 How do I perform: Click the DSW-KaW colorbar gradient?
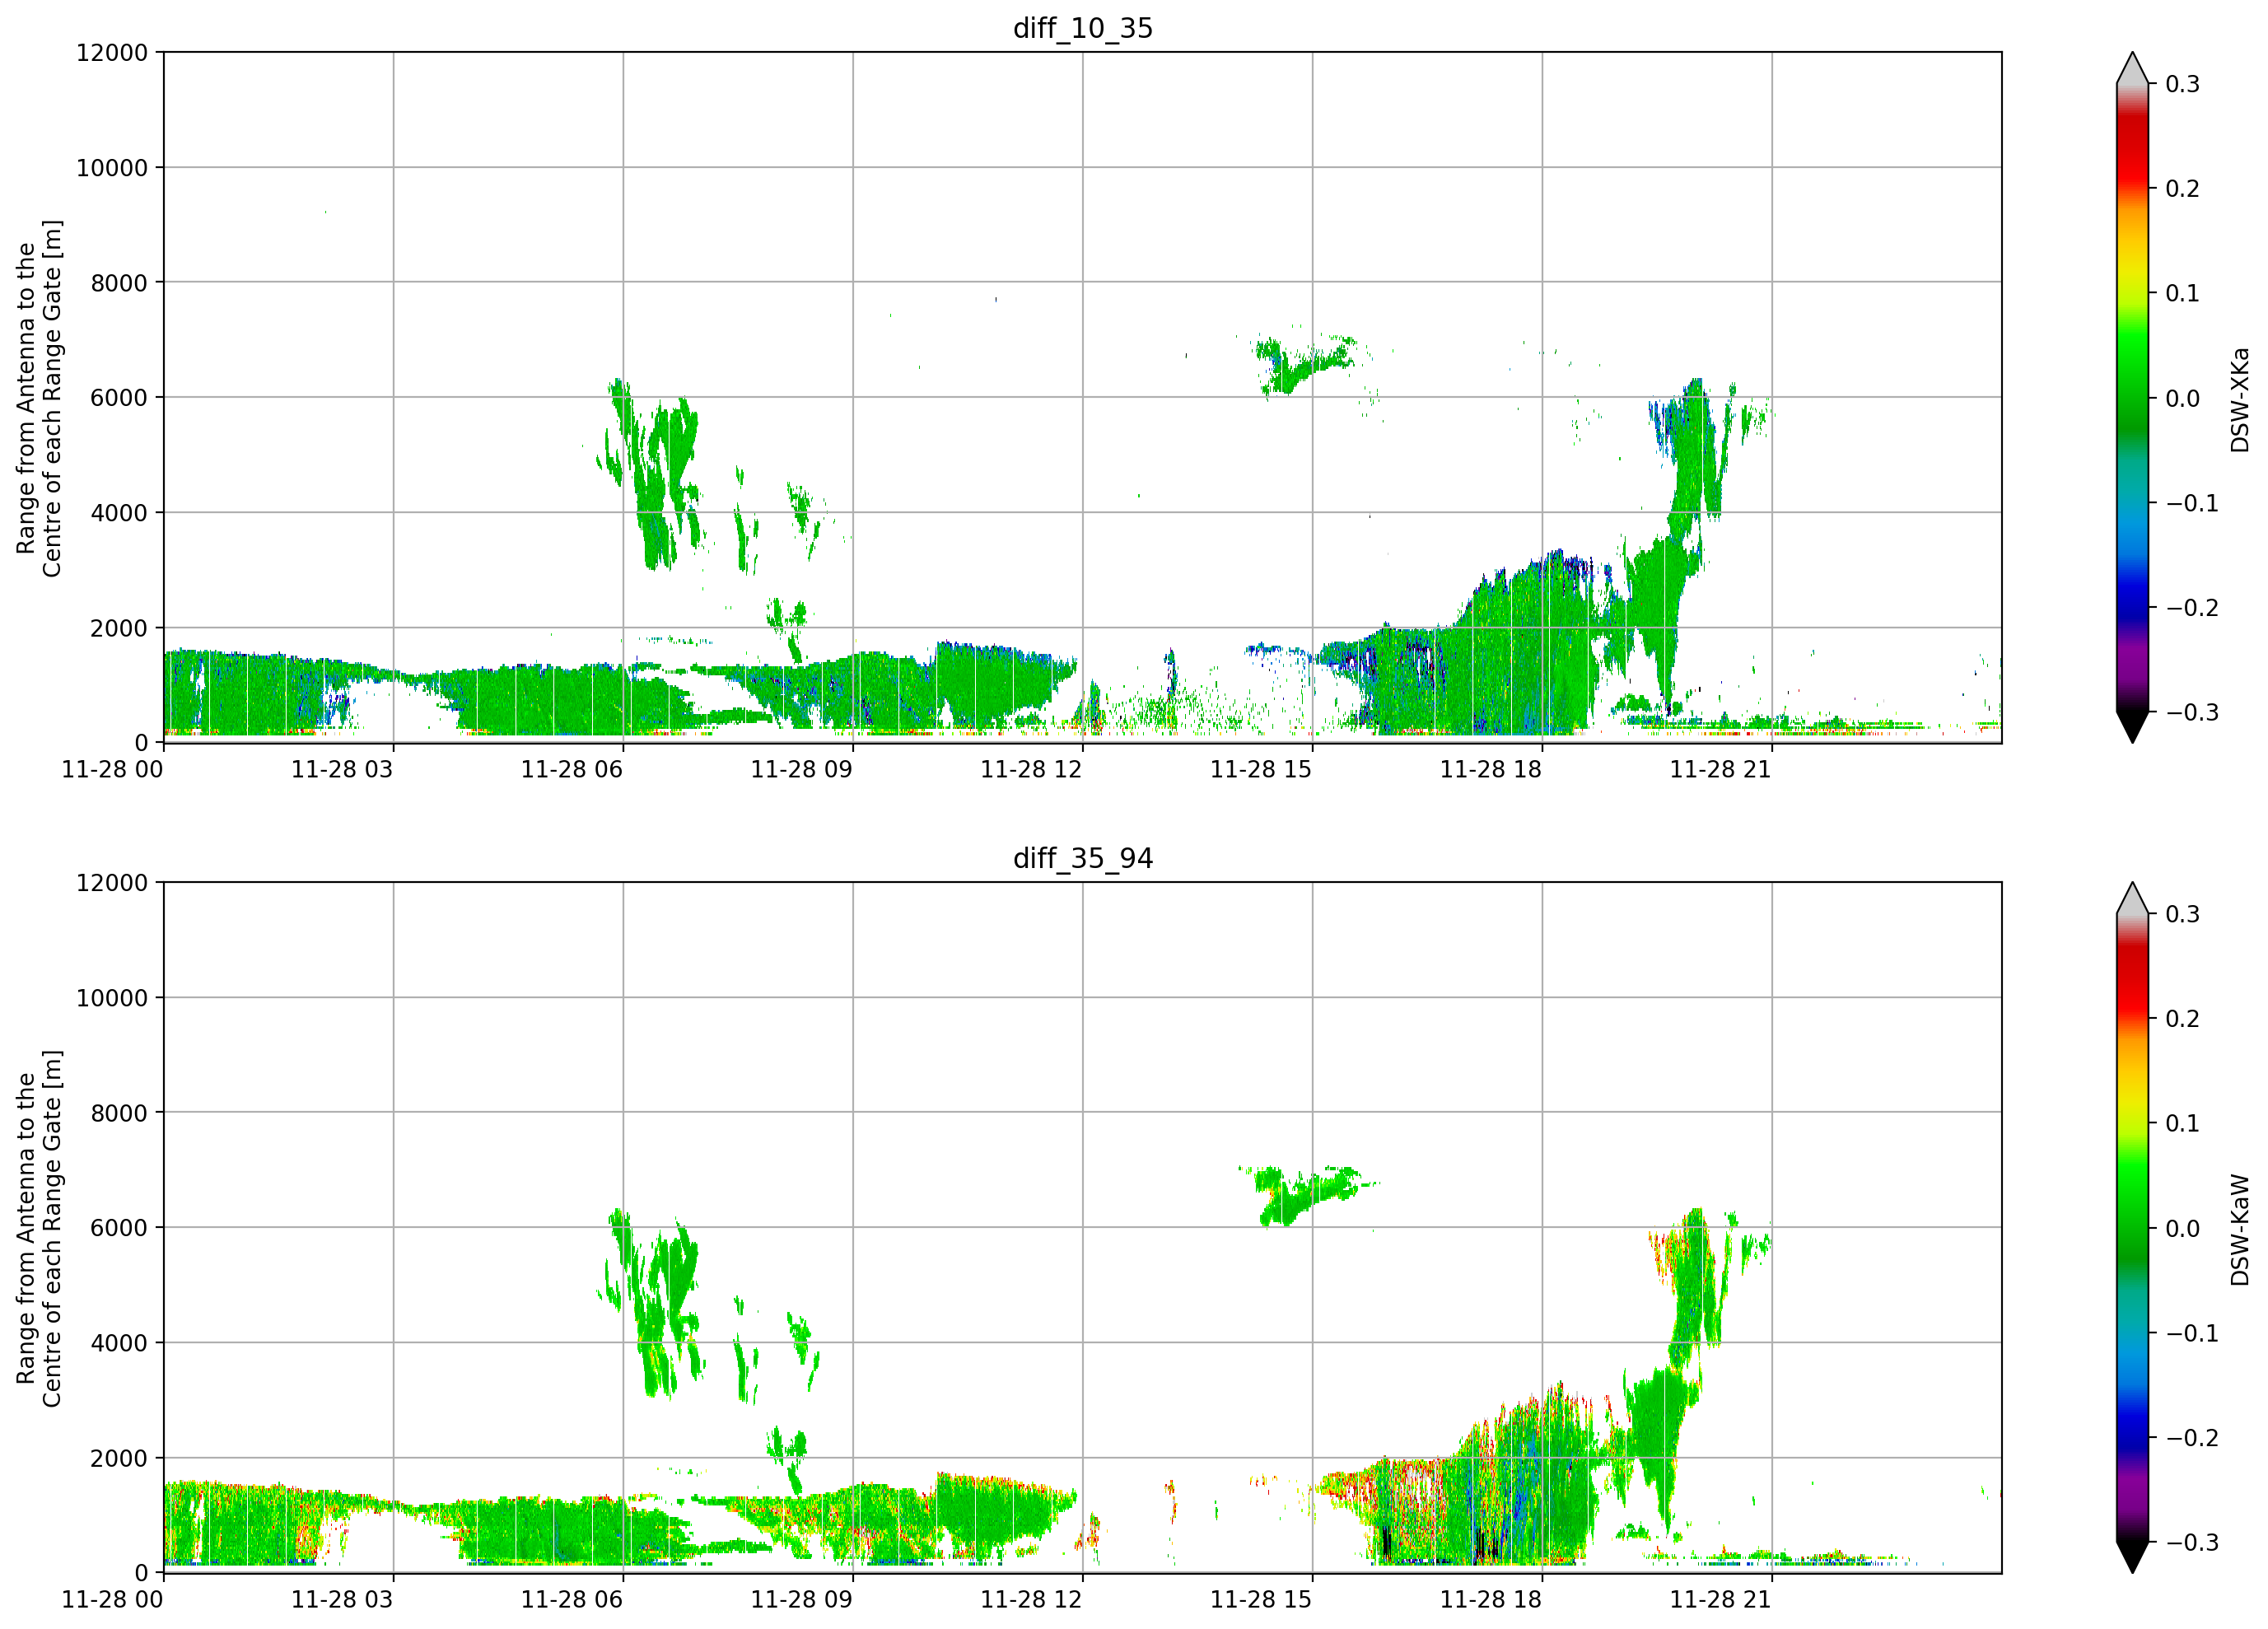(x=2132, y=1228)
